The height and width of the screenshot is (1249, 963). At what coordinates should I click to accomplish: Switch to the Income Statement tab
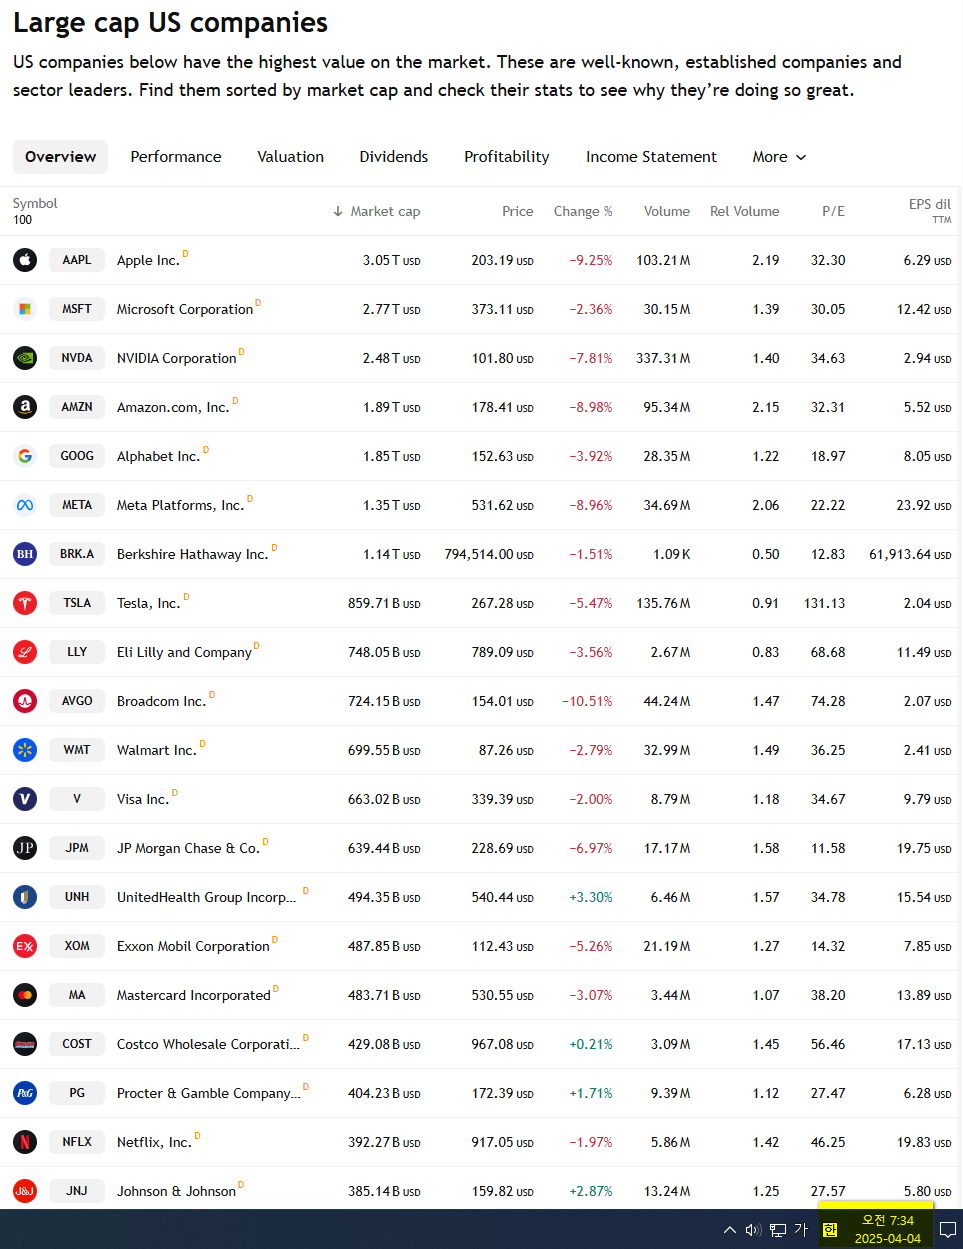[x=651, y=157]
